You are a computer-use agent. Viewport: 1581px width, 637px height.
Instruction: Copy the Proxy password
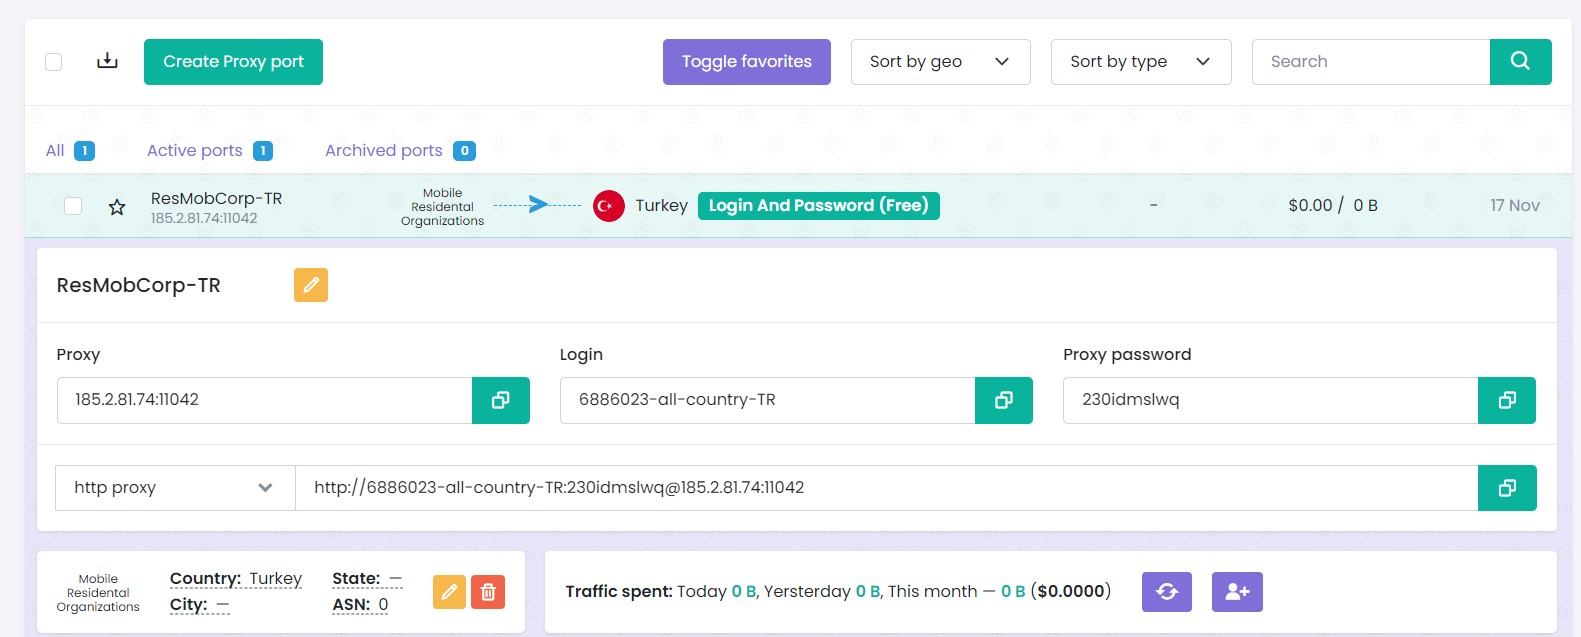point(1507,400)
